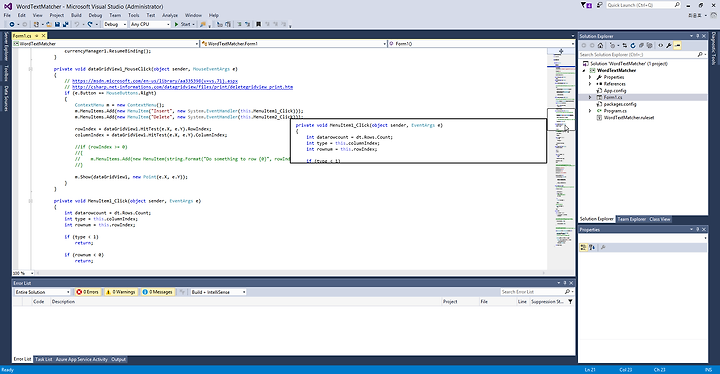This screenshot has height=374, width=720.
Task: Click the Start debugging button
Action: click(x=183, y=24)
